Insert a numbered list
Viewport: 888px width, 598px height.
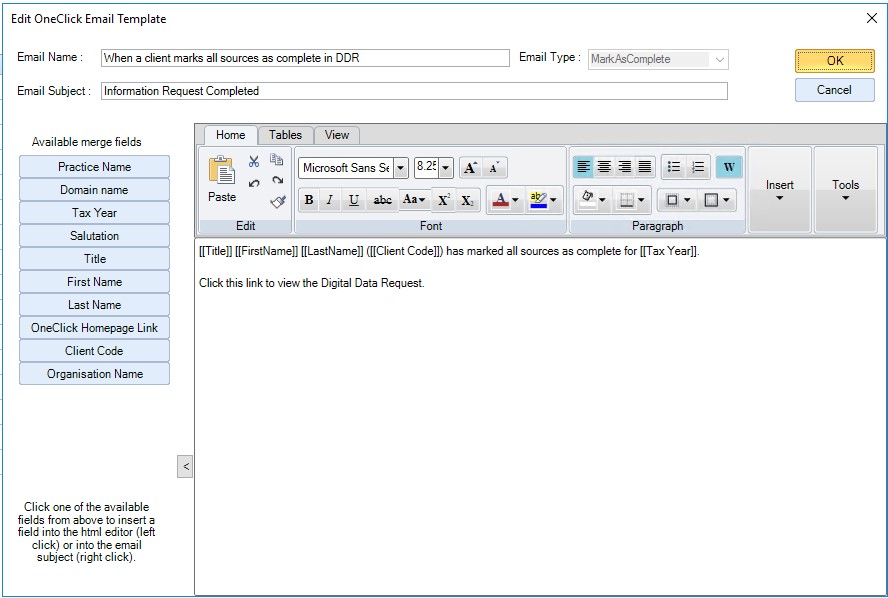[698, 167]
